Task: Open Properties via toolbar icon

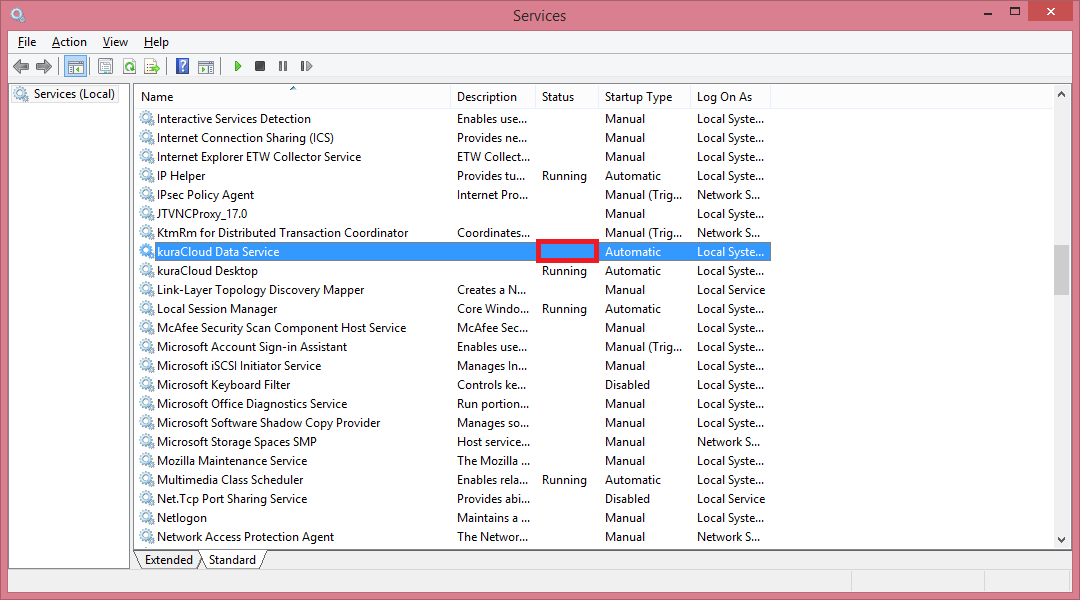Action: [x=105, y=66]
